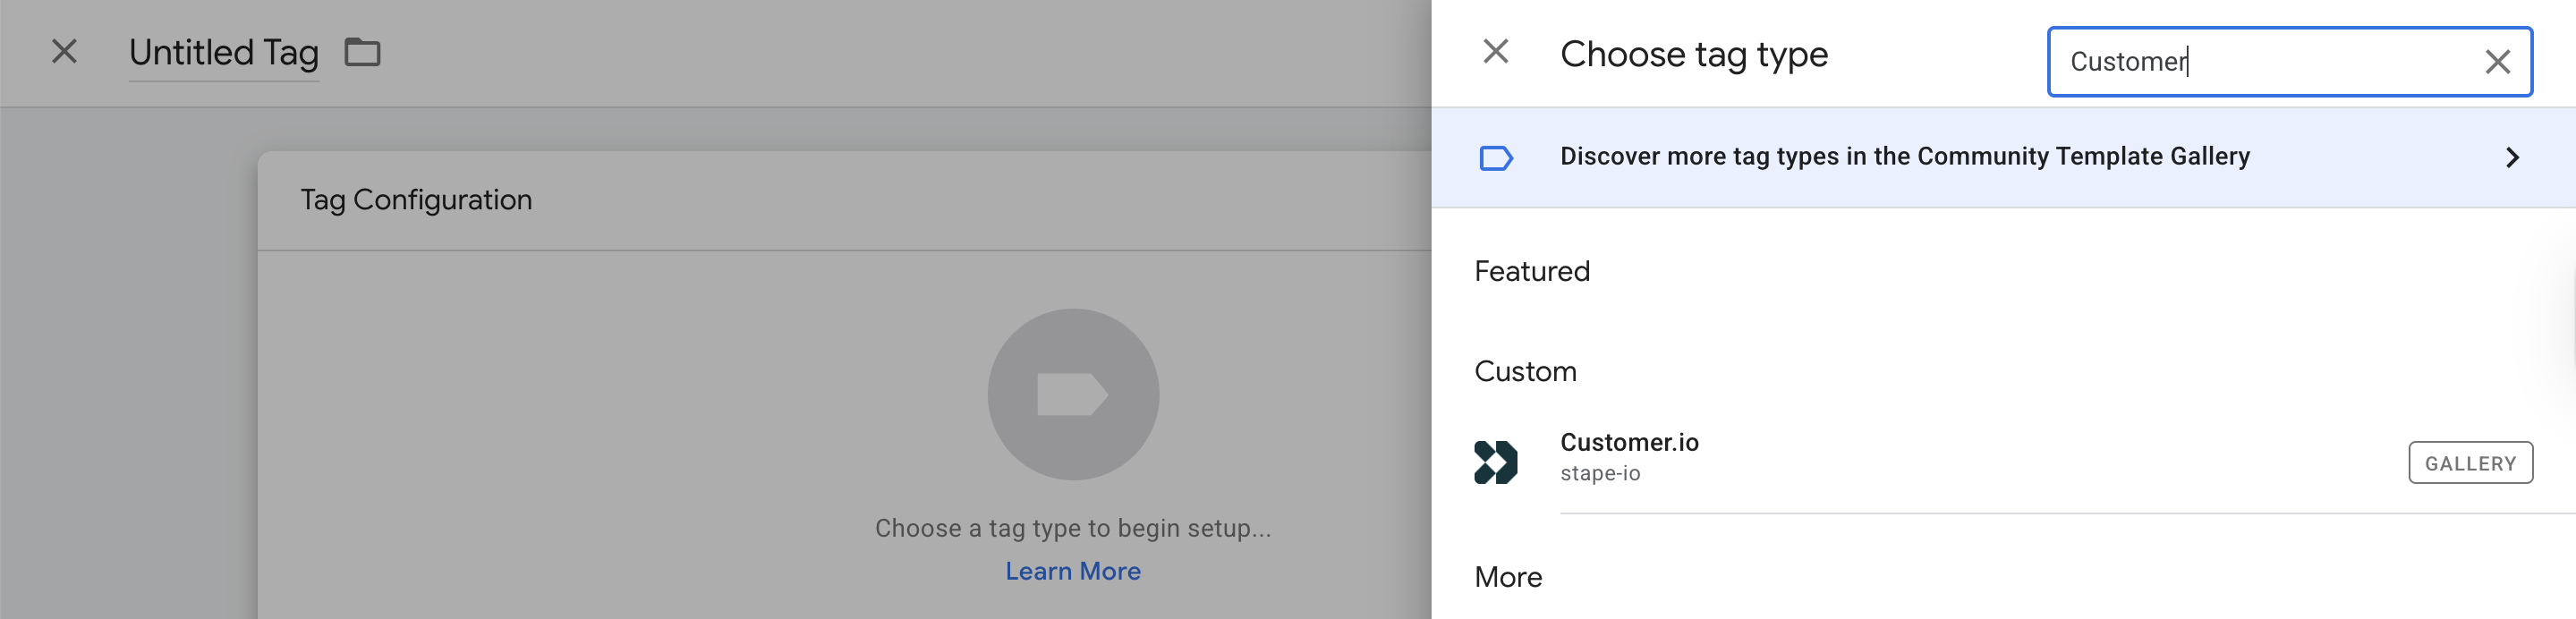Expand Community Template Gallery chevron arrow
The image size is (2576, 619).
click(2512, 157)
